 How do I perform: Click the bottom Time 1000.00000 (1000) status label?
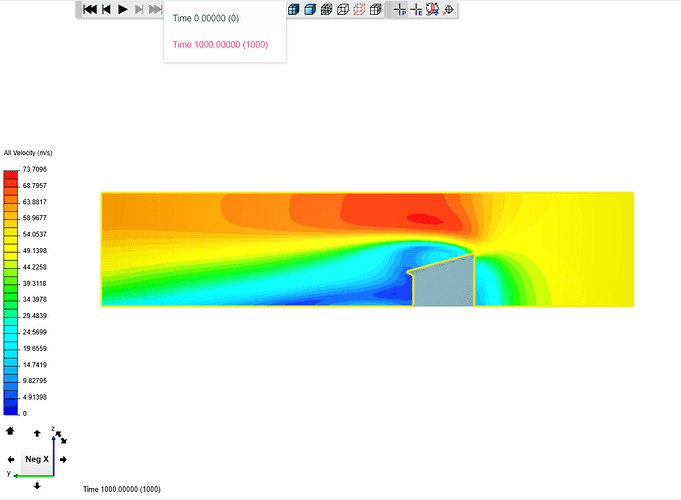(x=122, y=489)
